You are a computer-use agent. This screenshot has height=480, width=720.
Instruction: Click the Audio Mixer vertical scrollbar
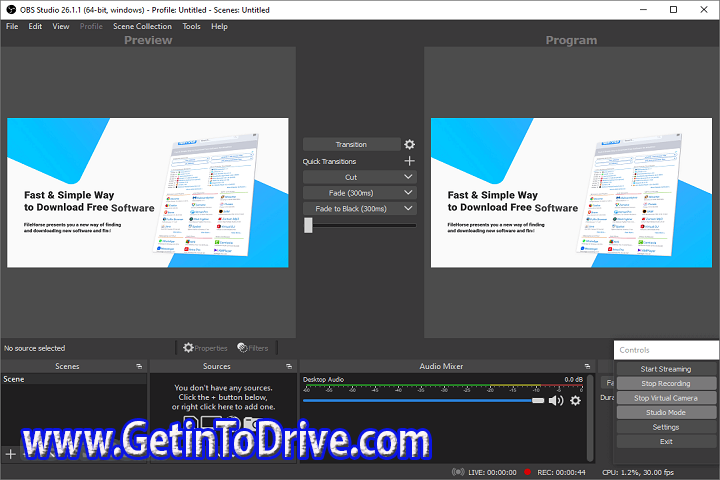tap(590, 418)
